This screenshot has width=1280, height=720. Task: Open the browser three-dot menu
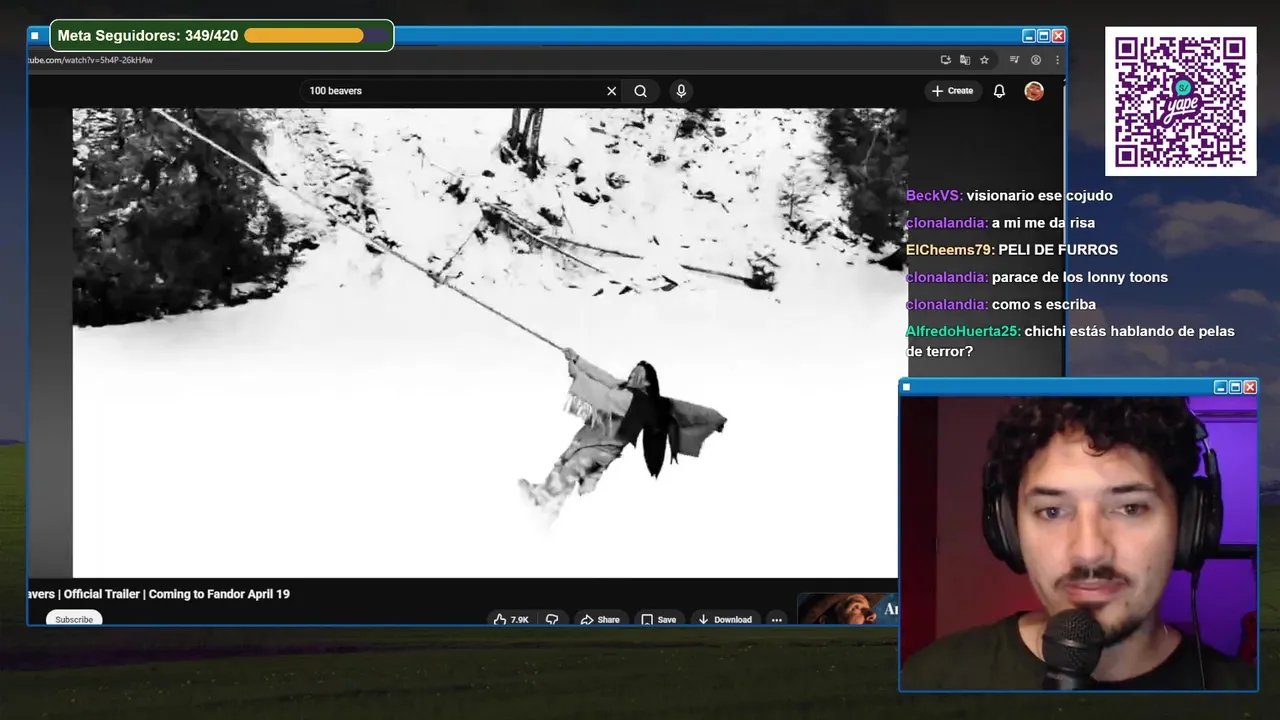click(1057, 60)
